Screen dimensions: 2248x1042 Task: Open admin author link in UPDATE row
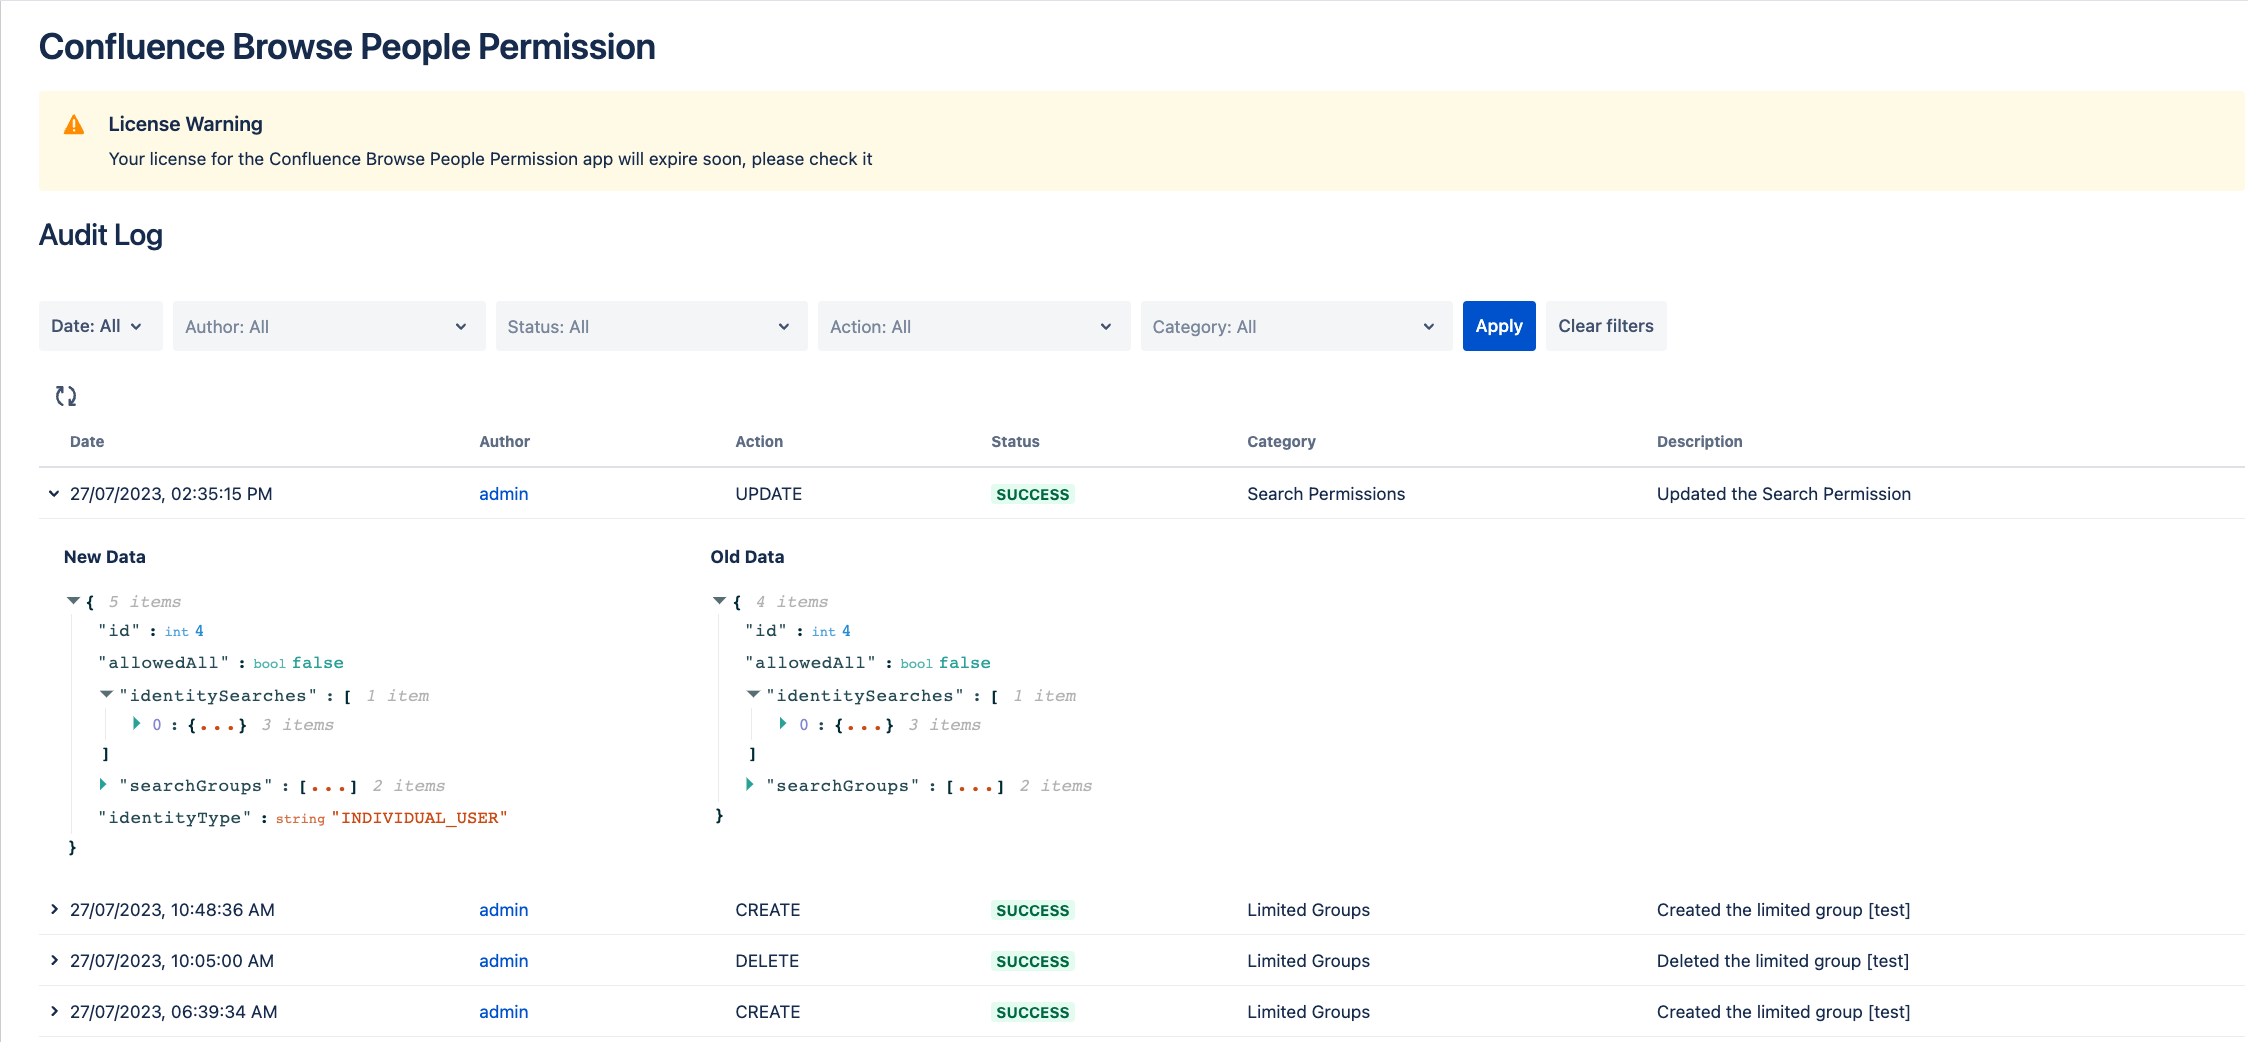pos(503,494)
